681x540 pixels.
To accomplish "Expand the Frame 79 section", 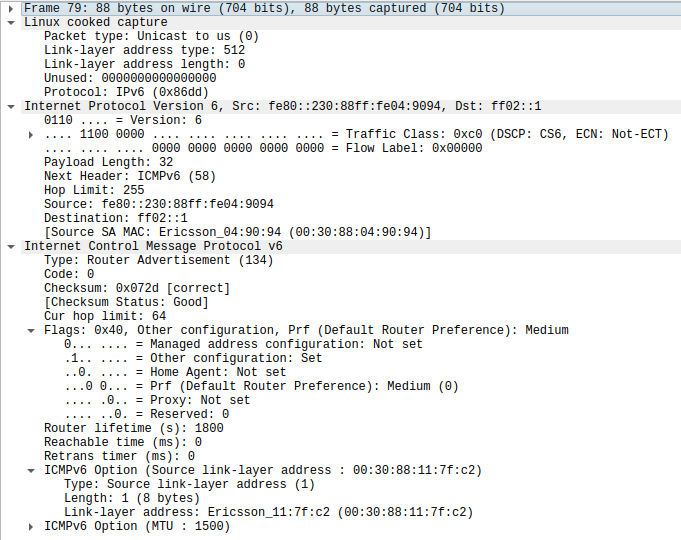I will click(11, 8).
